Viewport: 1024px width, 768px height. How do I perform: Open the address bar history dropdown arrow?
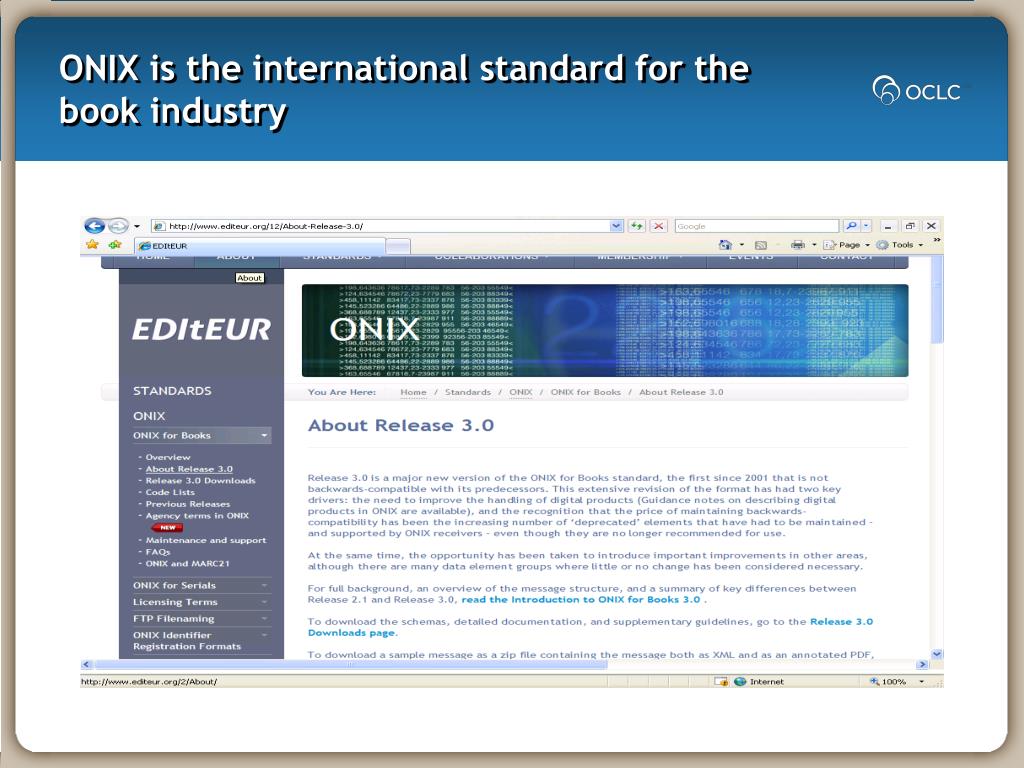coord(616,226)
